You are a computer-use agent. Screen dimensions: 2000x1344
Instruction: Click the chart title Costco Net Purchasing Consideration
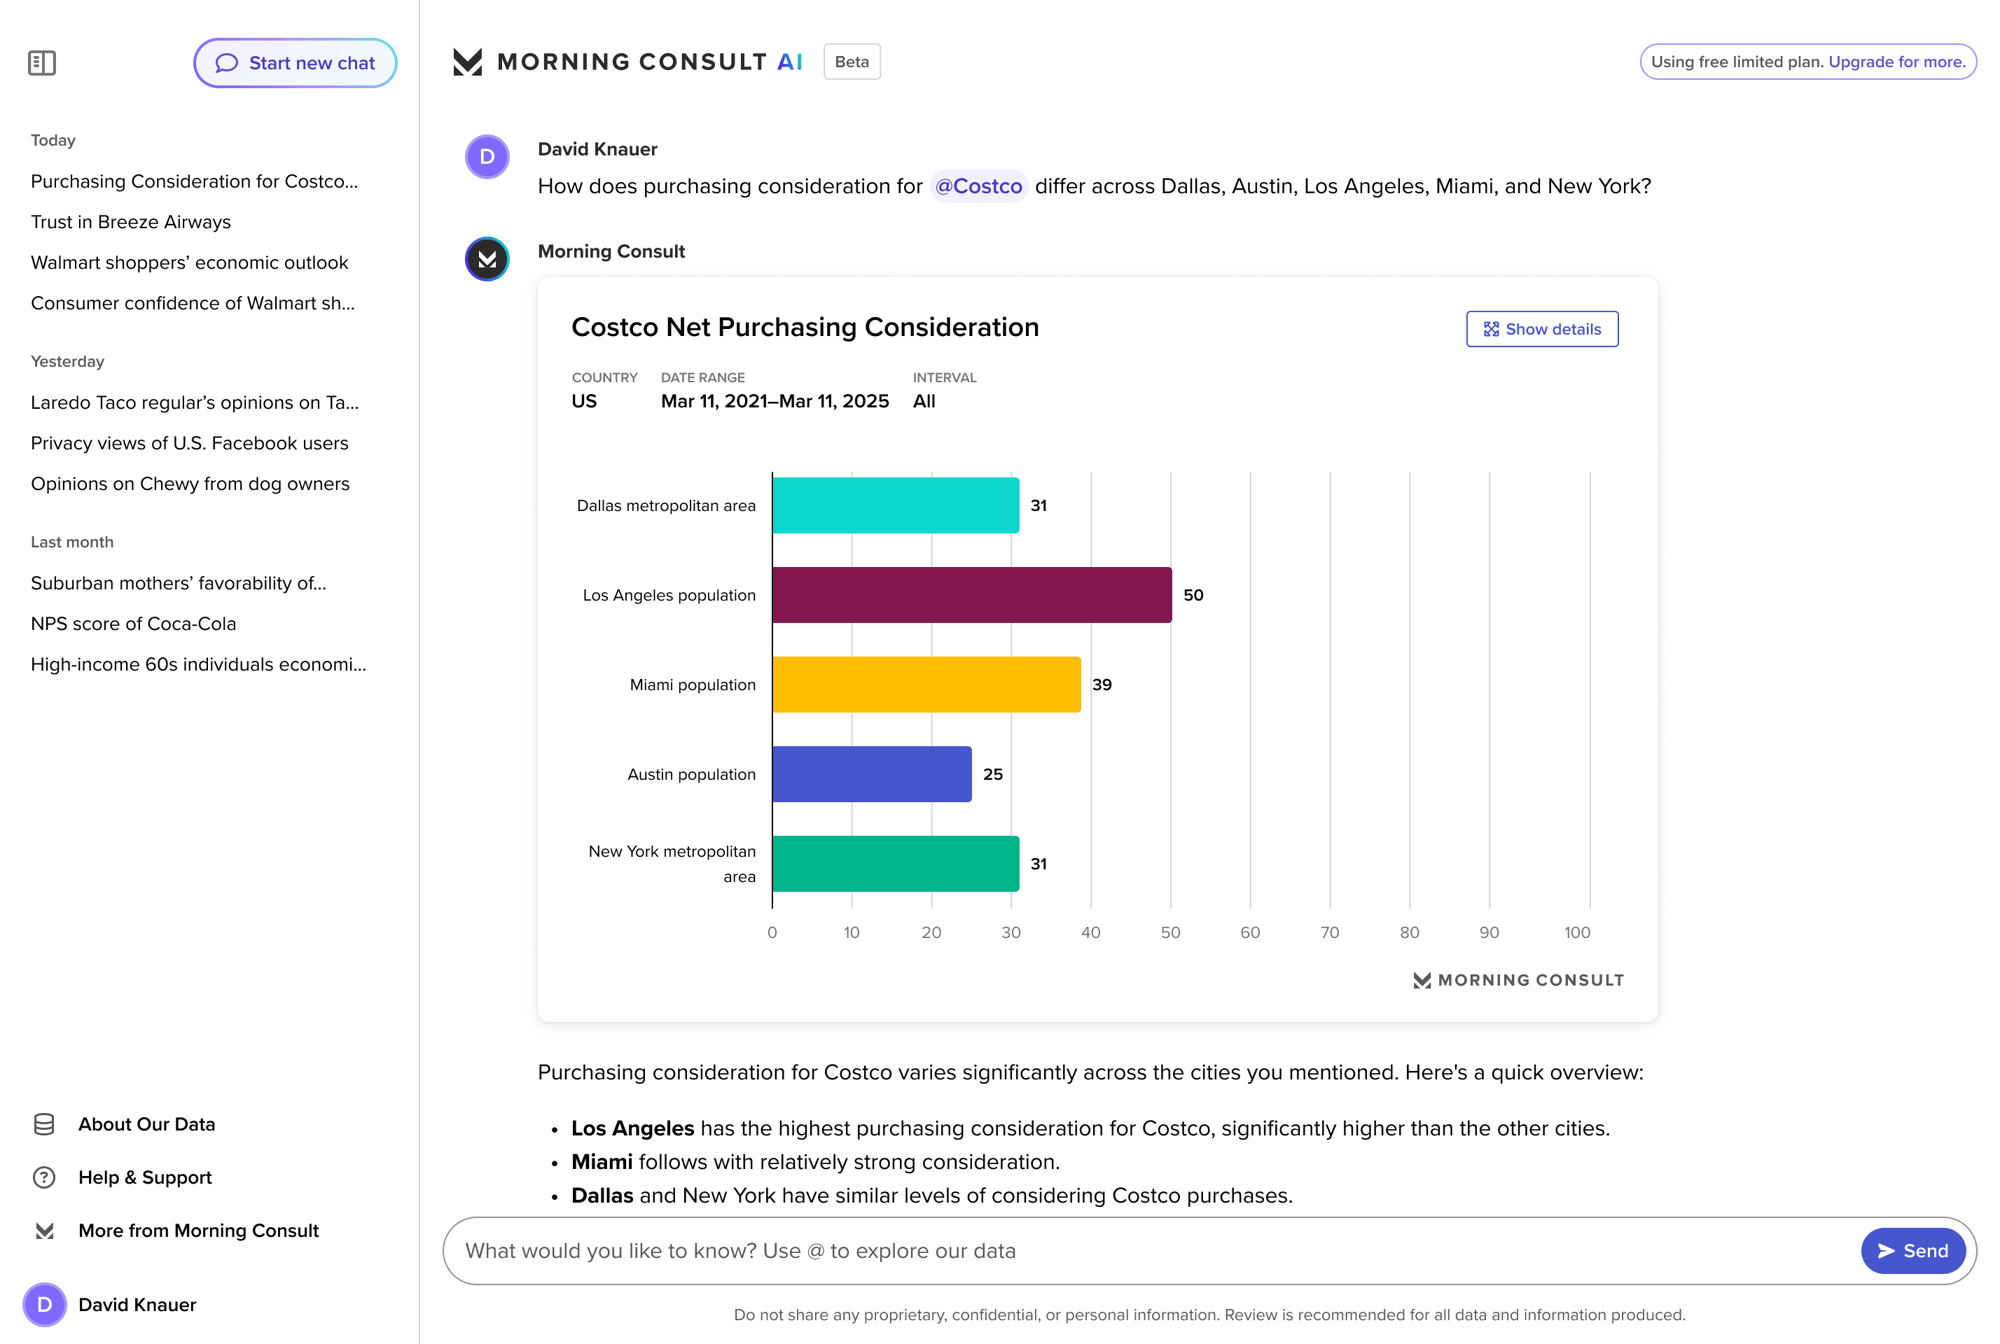[805, 327]
